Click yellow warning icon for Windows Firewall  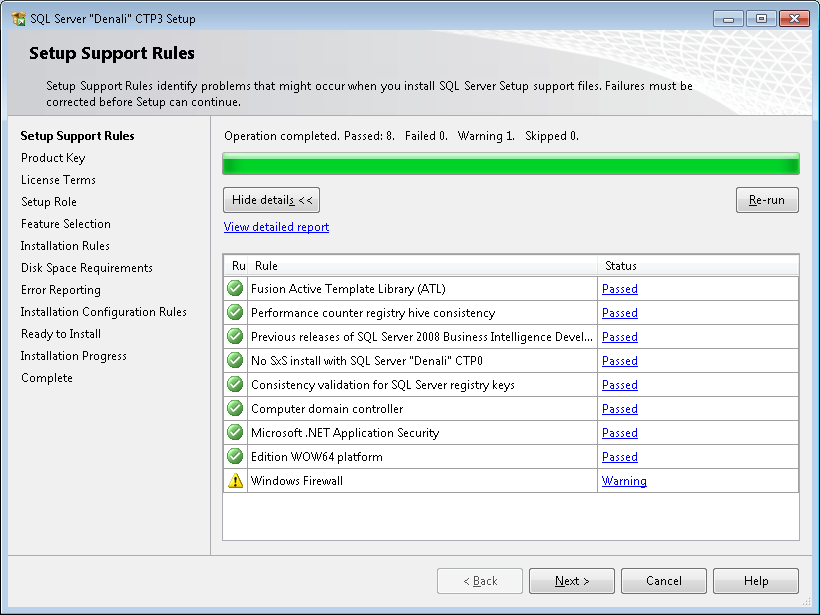pos(235,481)
